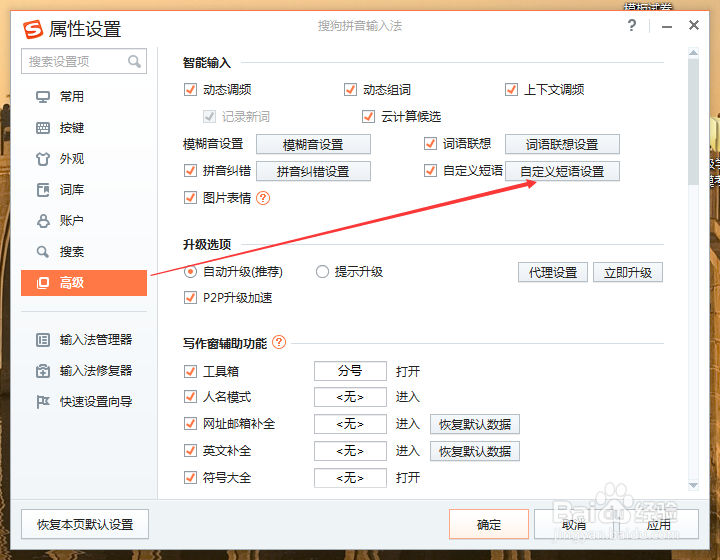Launch 快速设置向导 text entry
This screenshot has height=560, width=720.
(96, 402)
